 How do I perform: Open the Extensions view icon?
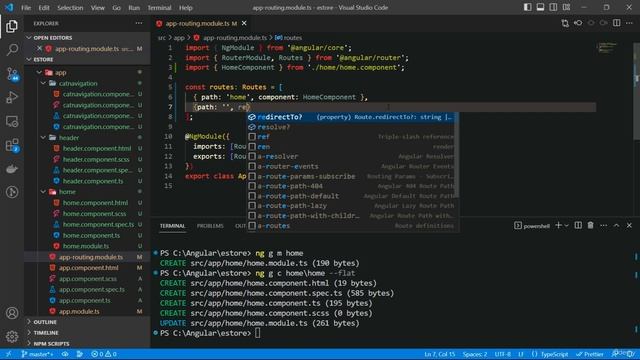[12, 145]
